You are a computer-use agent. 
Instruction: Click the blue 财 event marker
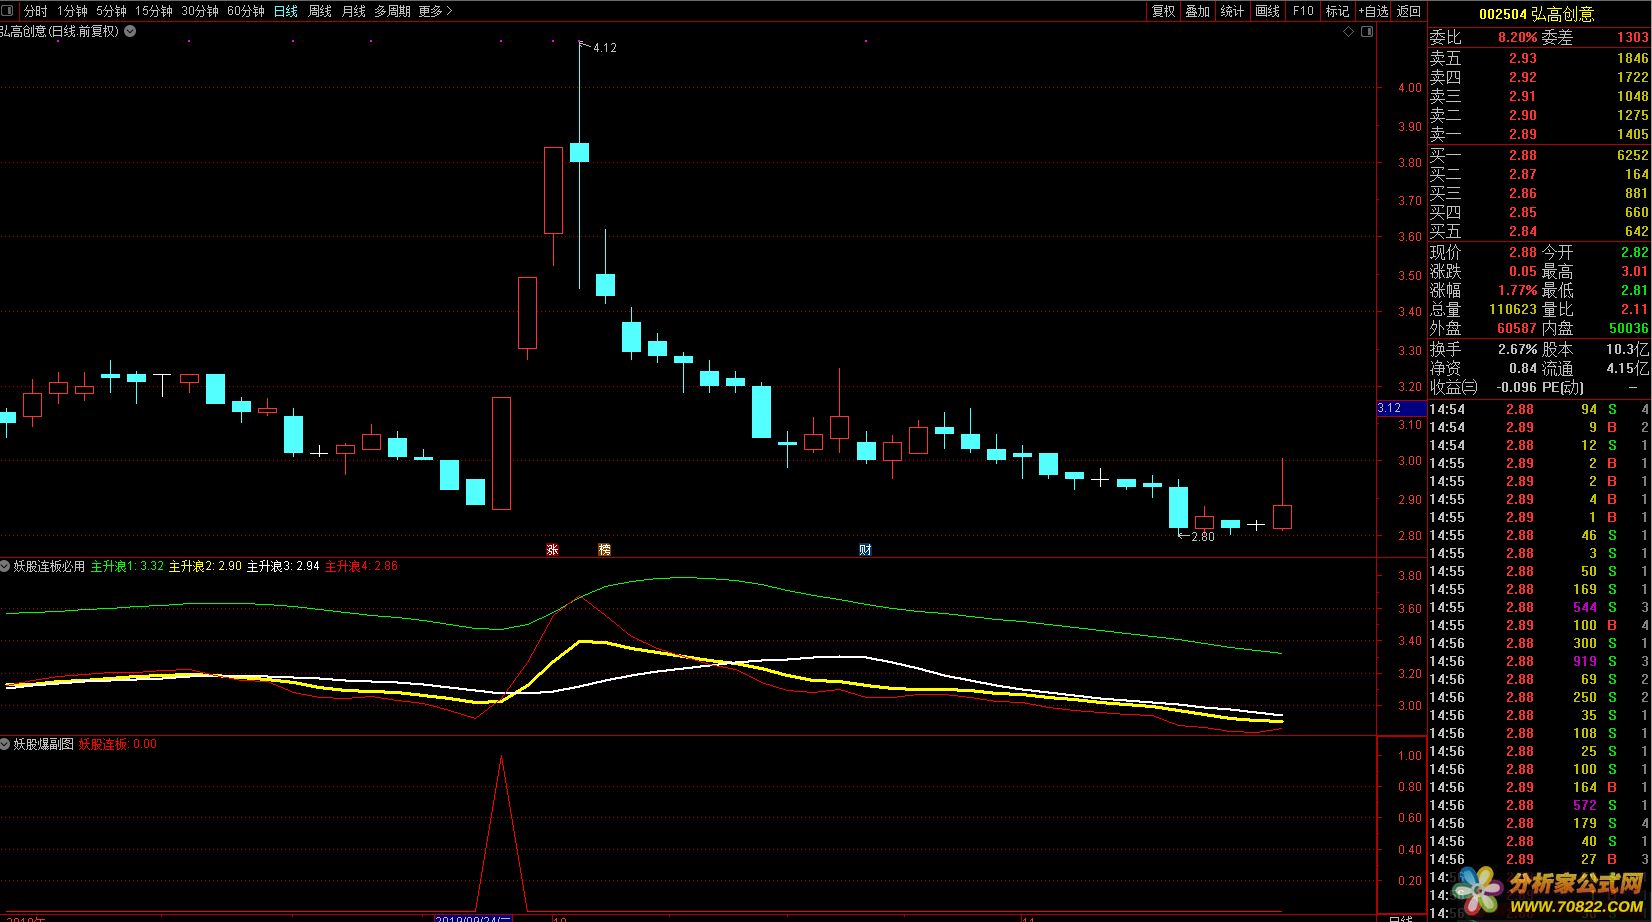(x=865, y=549)
